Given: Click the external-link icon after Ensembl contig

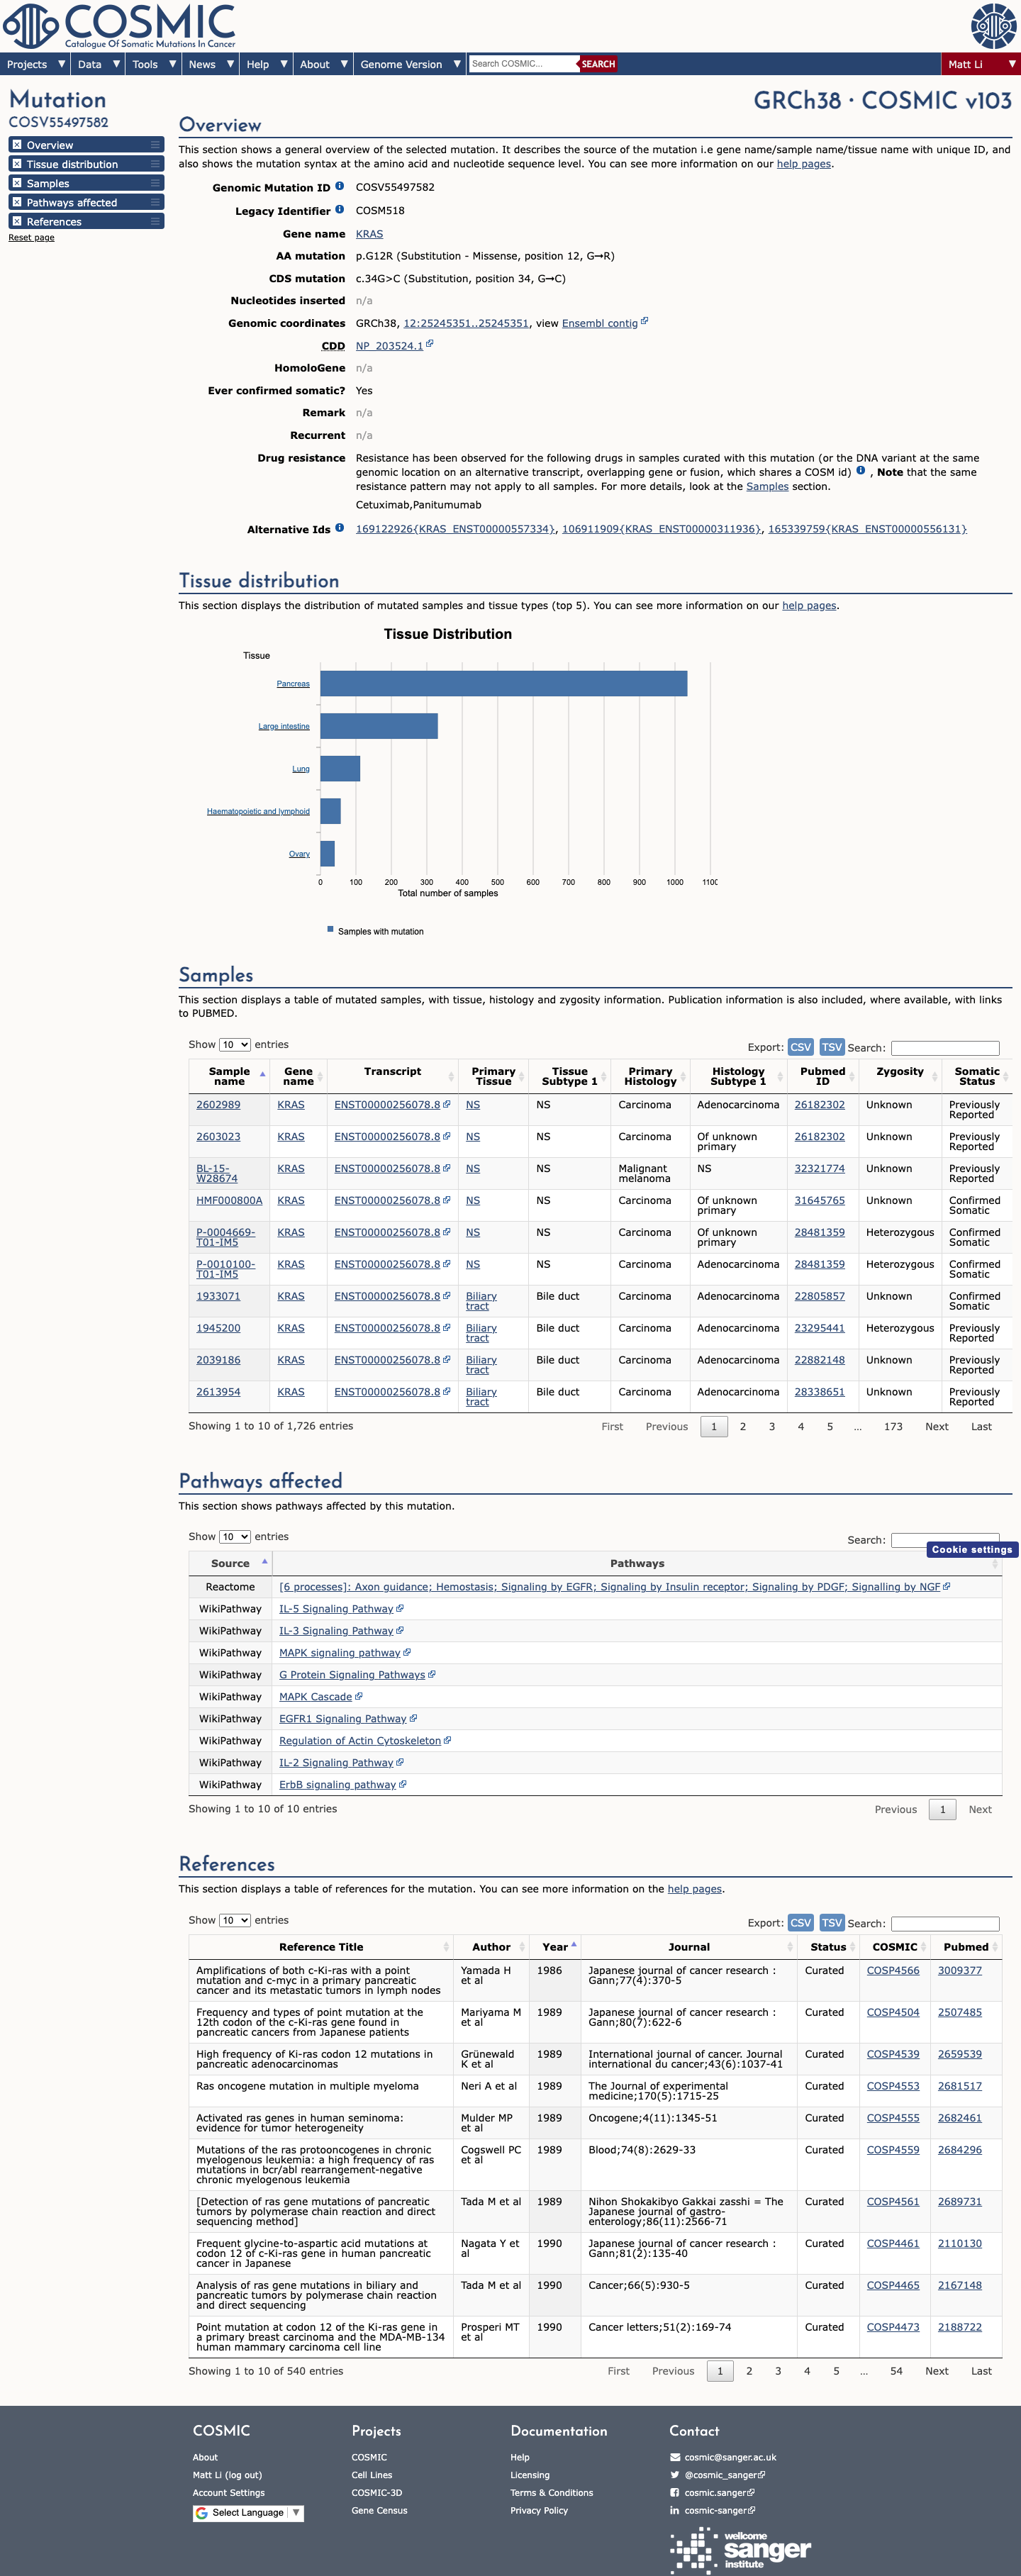Looking at the screenshot, I should tap(645, 321).
